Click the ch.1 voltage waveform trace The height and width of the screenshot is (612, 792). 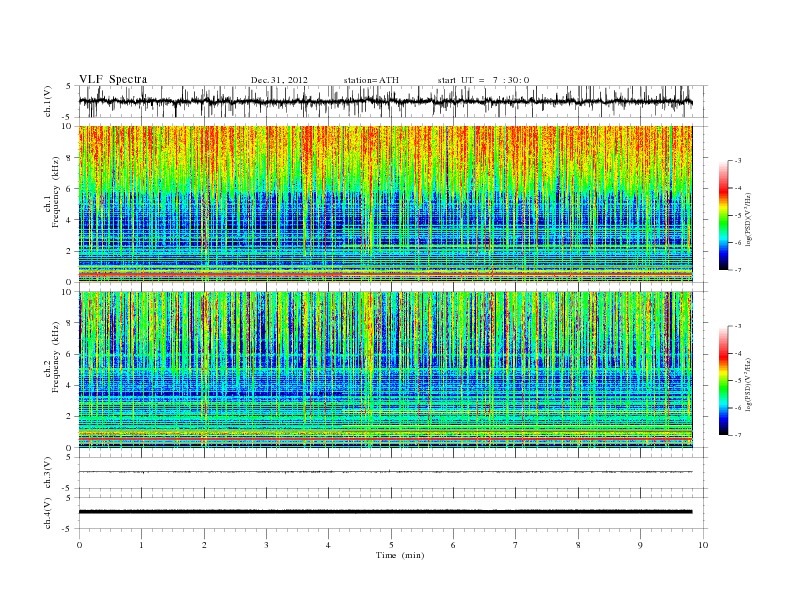pyautogui.click(x=385, y=102)
